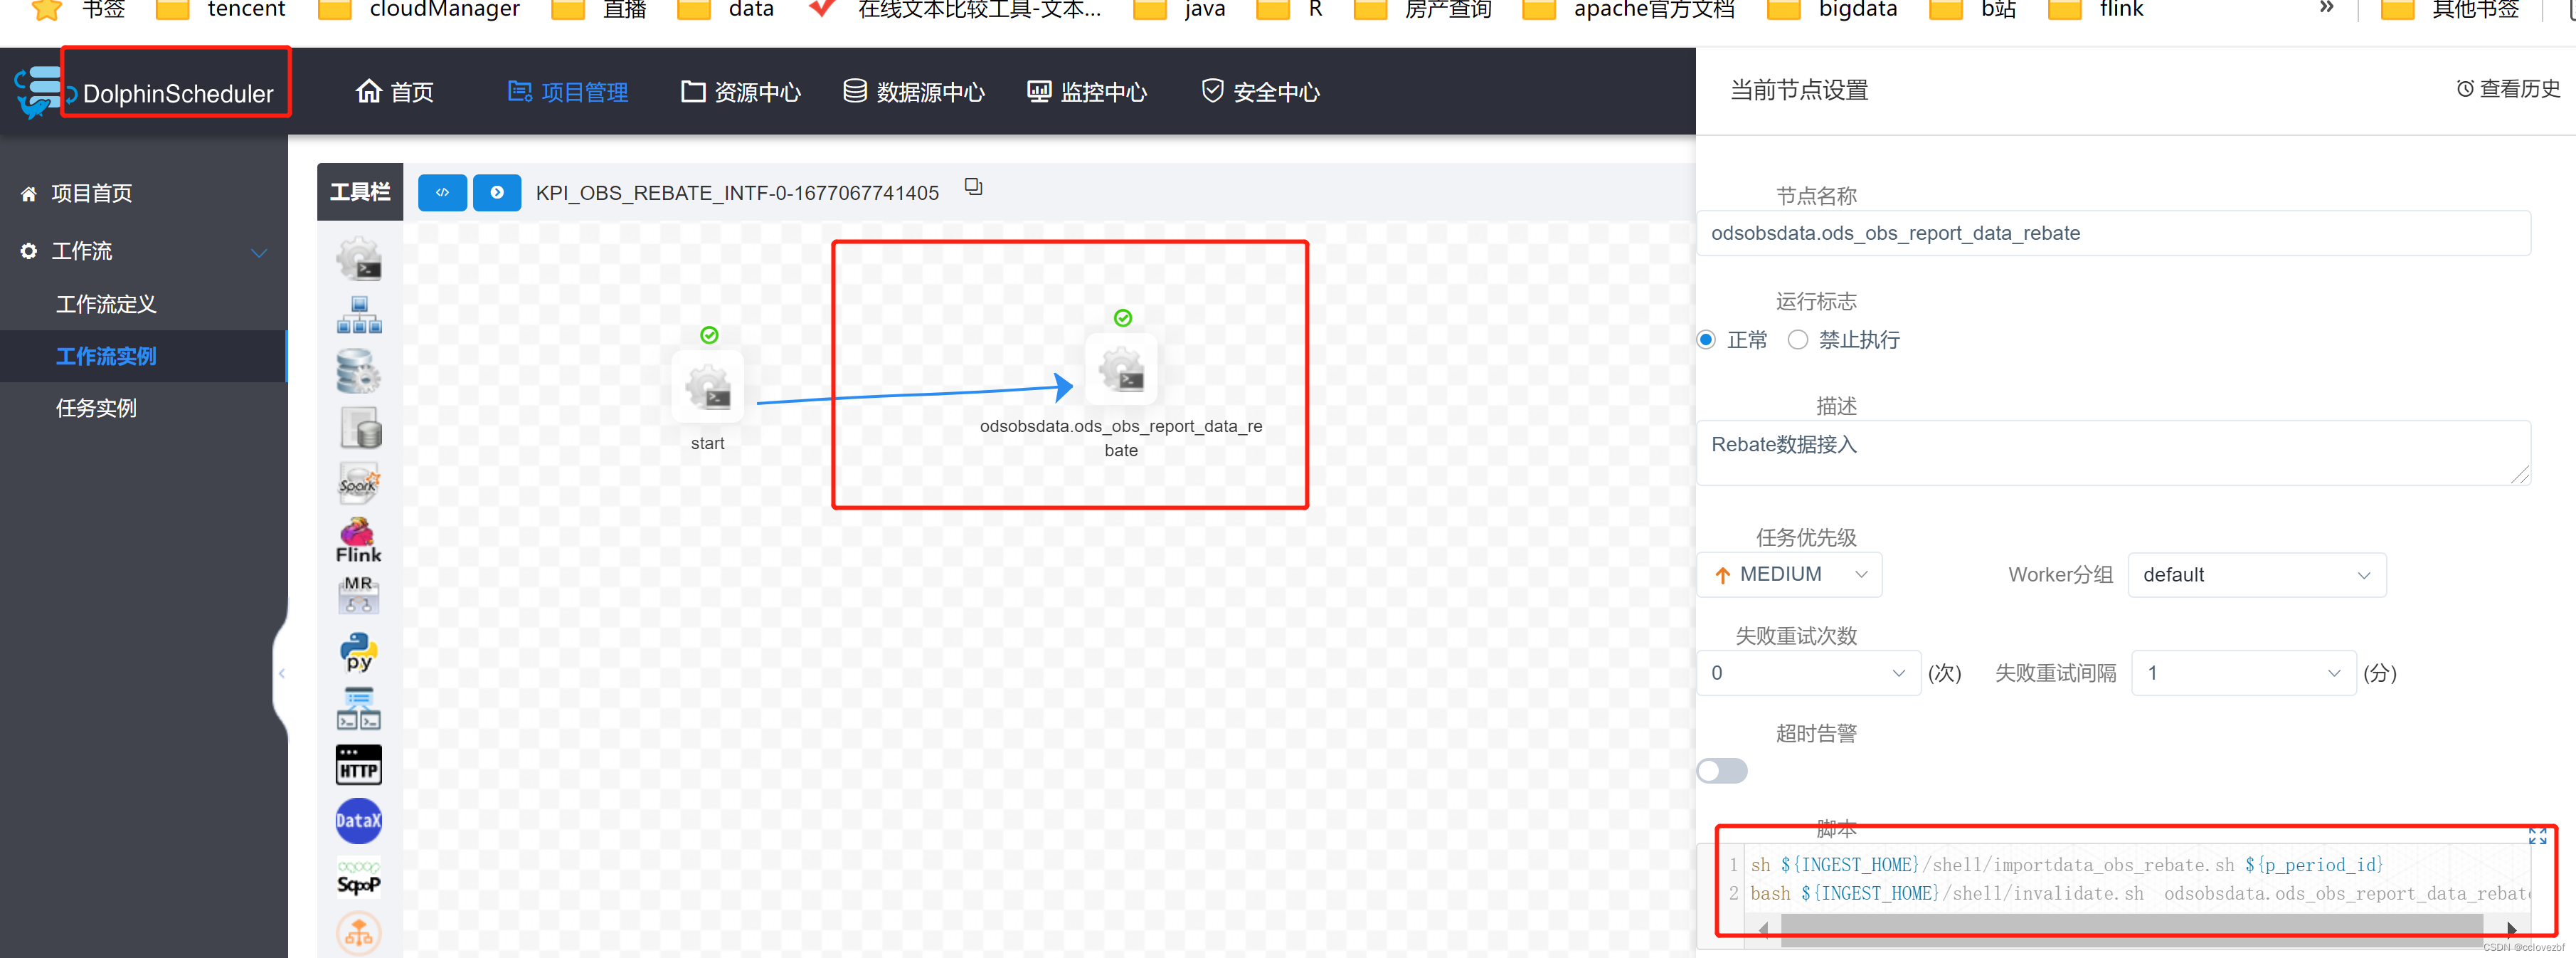
Task: Open the MEDIUM task priority dropdown
Action: tap(1789, 575)
